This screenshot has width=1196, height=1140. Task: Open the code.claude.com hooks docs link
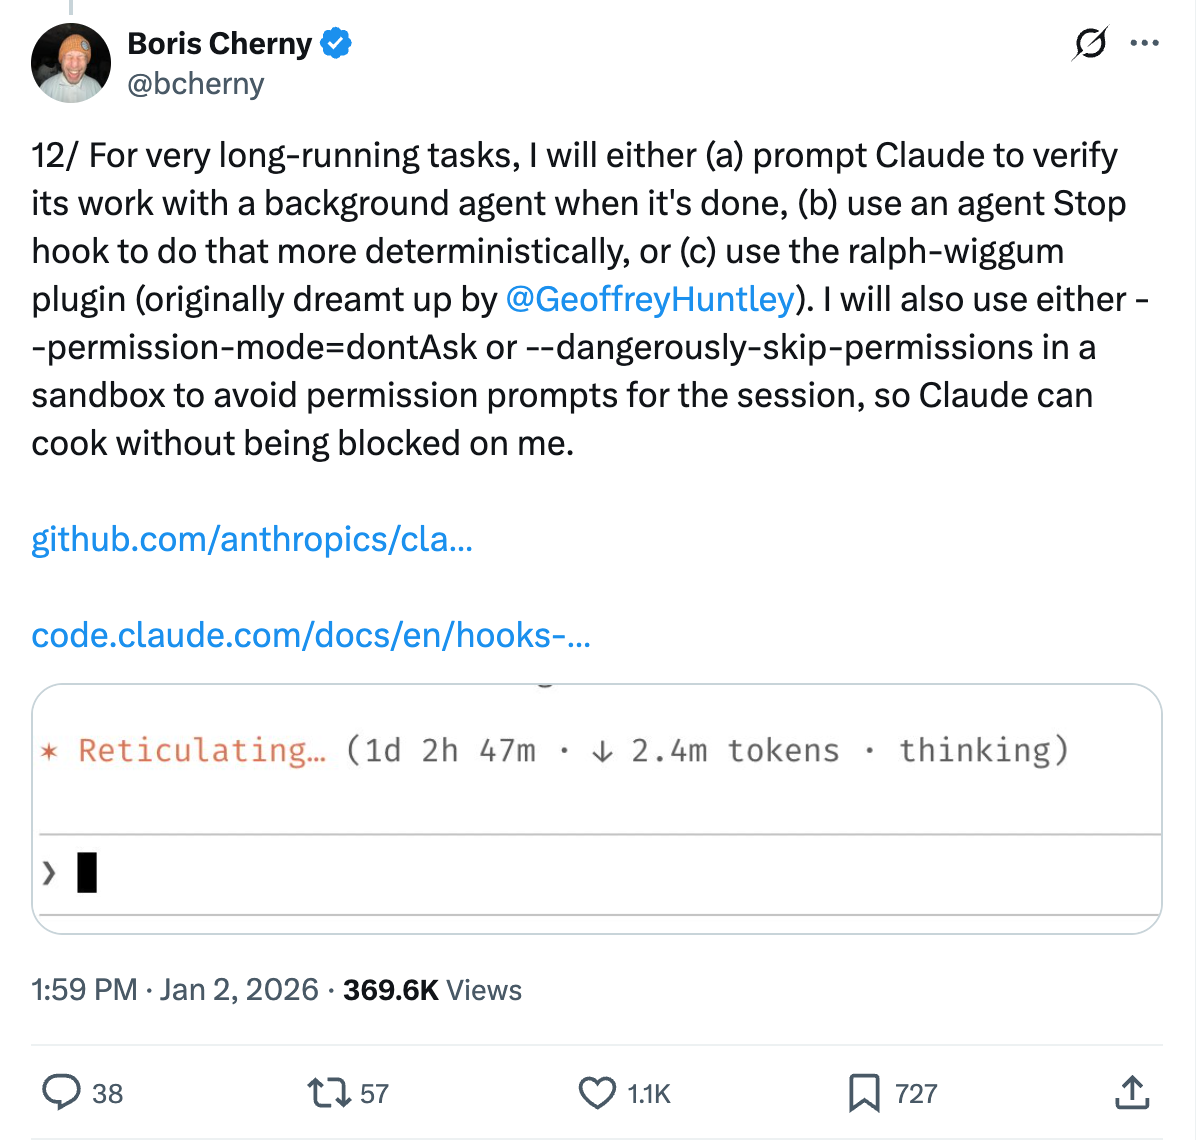coord(311,635)
